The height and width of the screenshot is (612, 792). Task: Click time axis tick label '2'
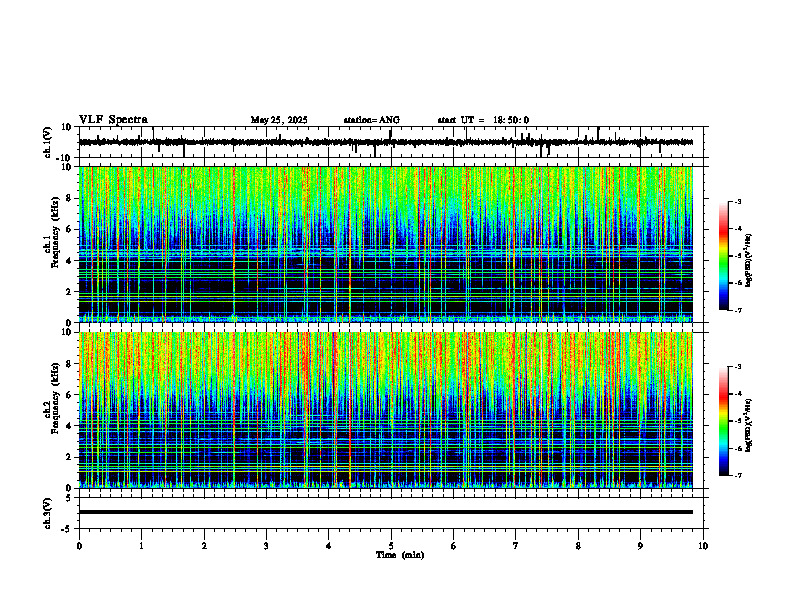click(204, 546)
